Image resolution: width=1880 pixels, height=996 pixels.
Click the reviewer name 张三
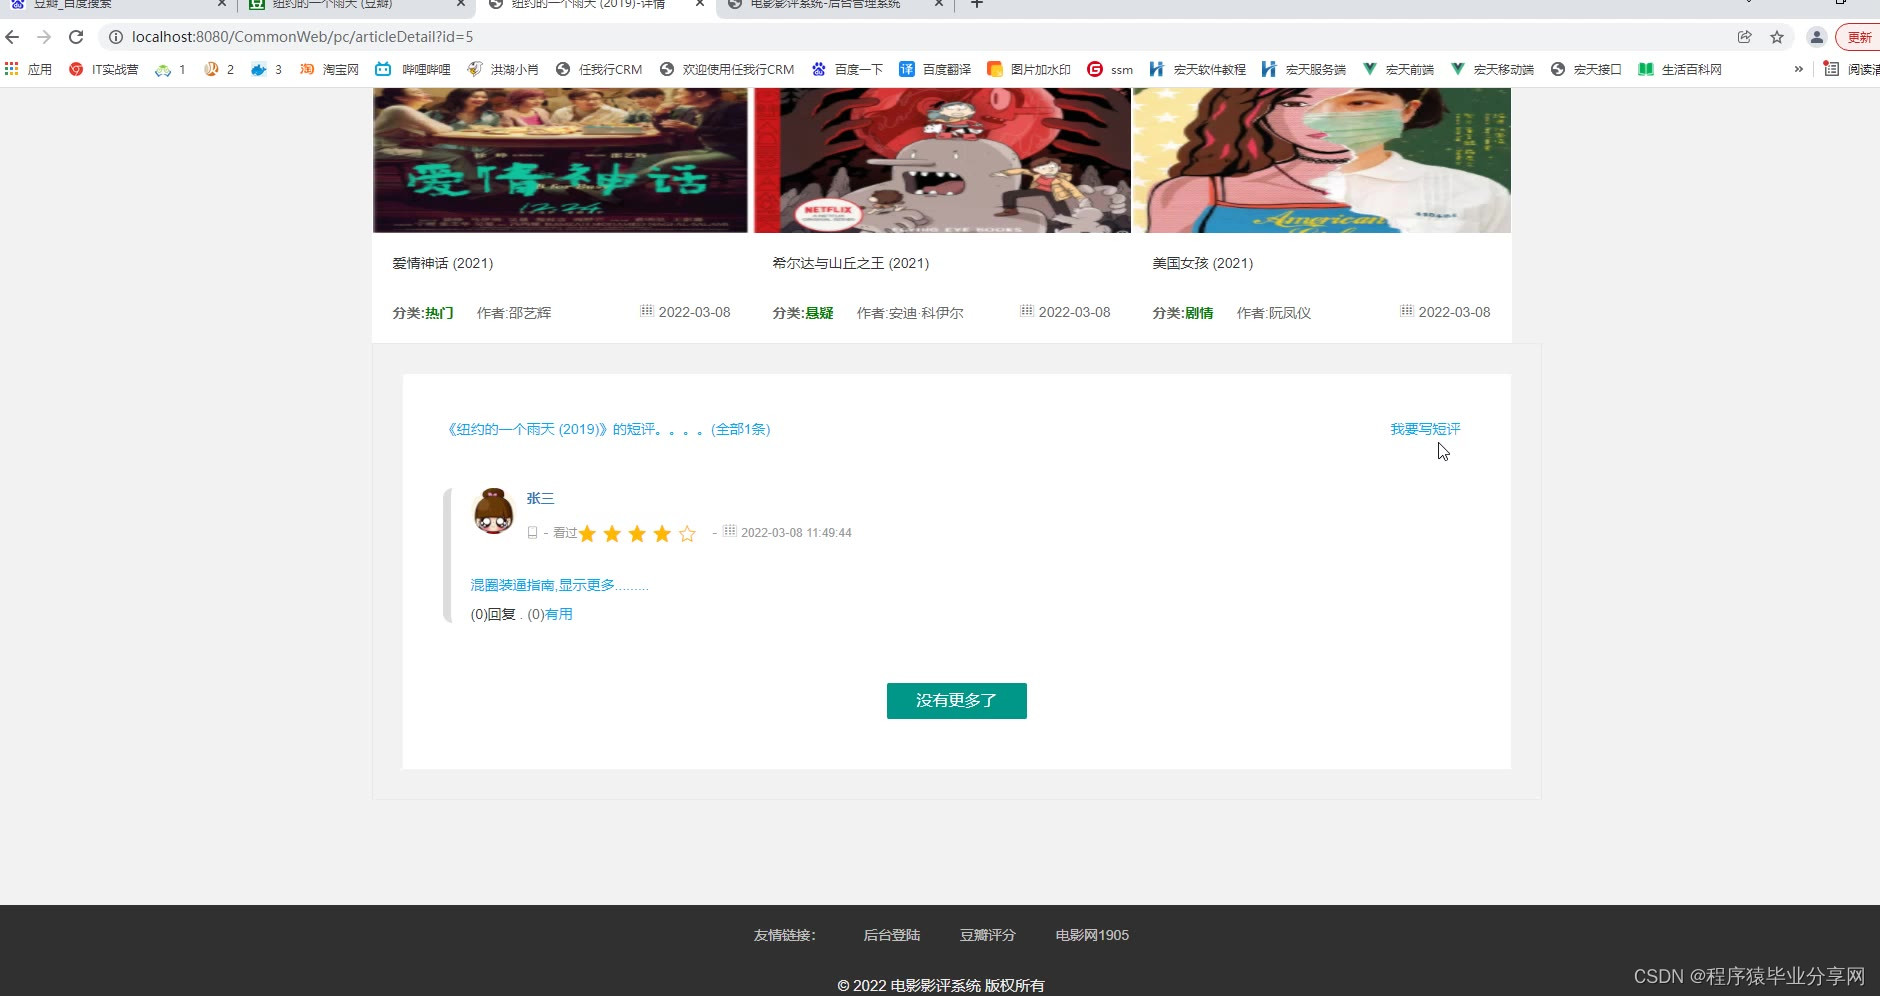tap(540, 498)
